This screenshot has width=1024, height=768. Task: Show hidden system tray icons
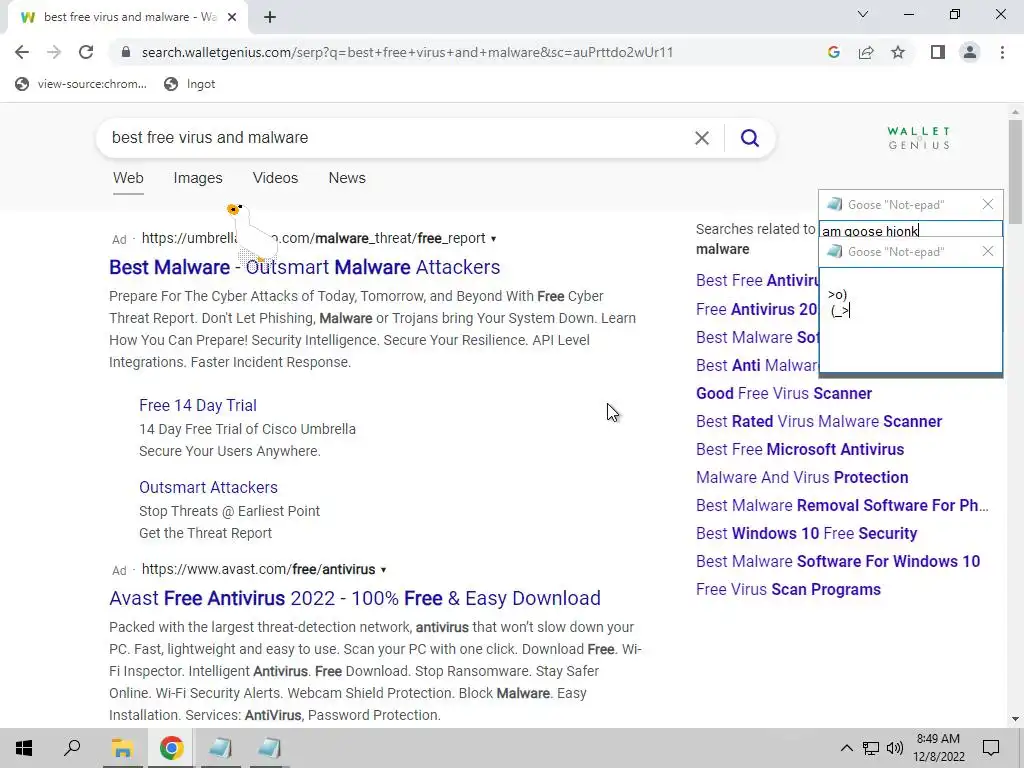846,748
